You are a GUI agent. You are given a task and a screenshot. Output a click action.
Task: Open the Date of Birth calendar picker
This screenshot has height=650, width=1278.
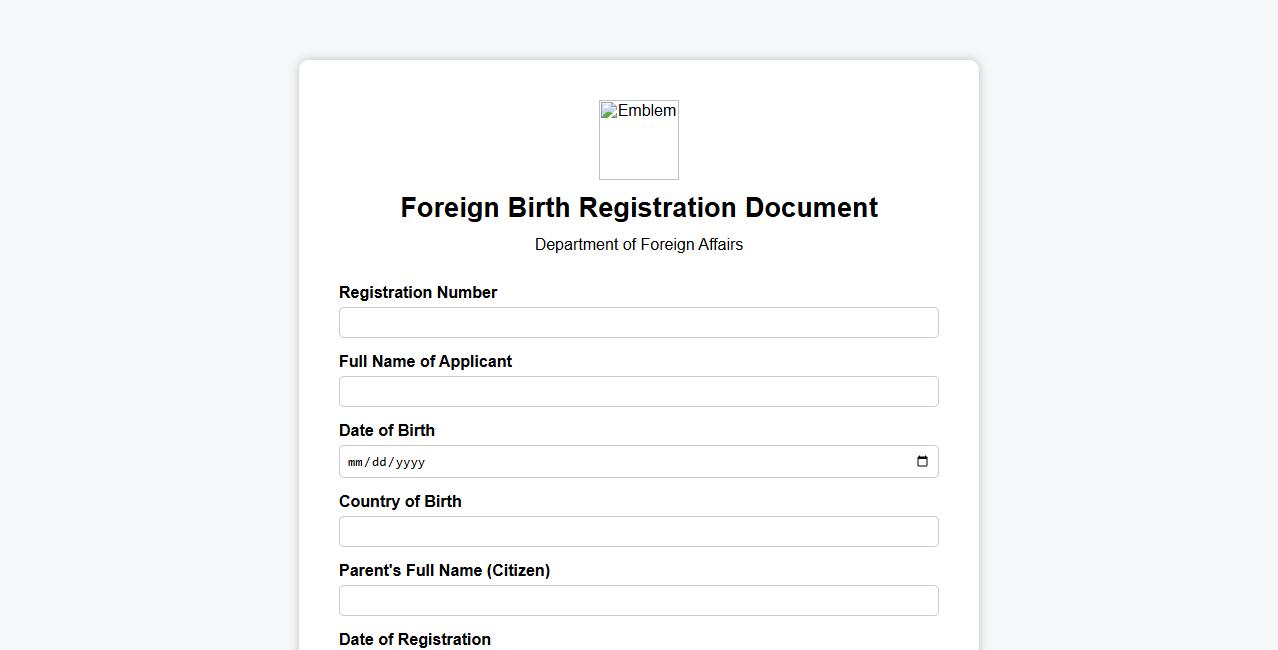(x=922, y=462)
